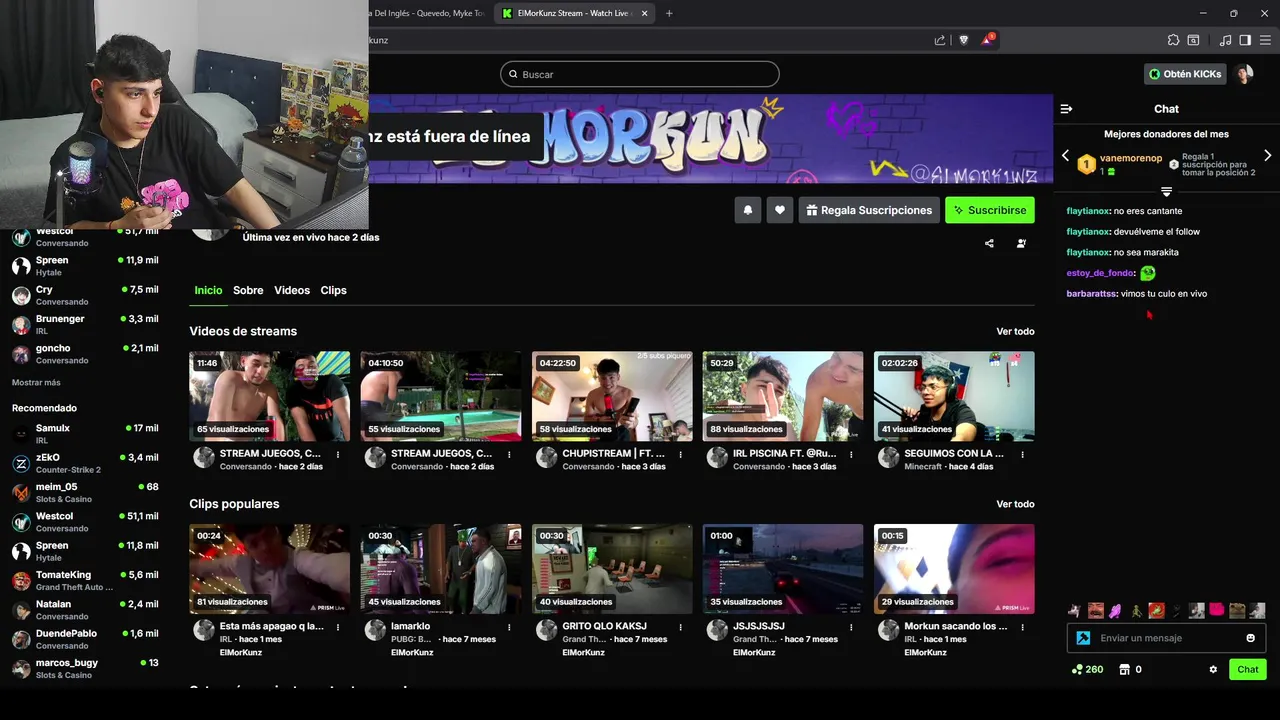The image size is (1280, 720).
Task: Follow the channel with heart icon
Action: coord(779,210)
